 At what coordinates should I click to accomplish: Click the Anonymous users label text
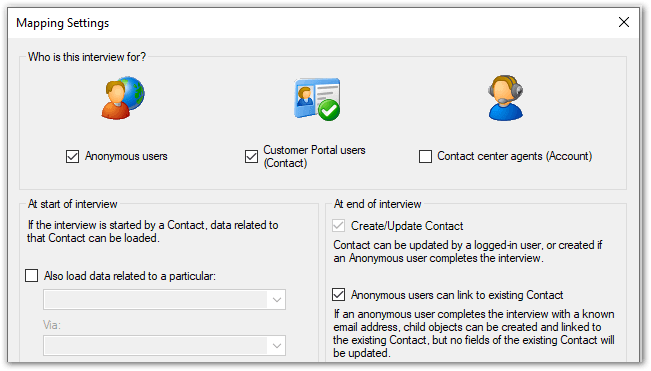click(126, 156)
